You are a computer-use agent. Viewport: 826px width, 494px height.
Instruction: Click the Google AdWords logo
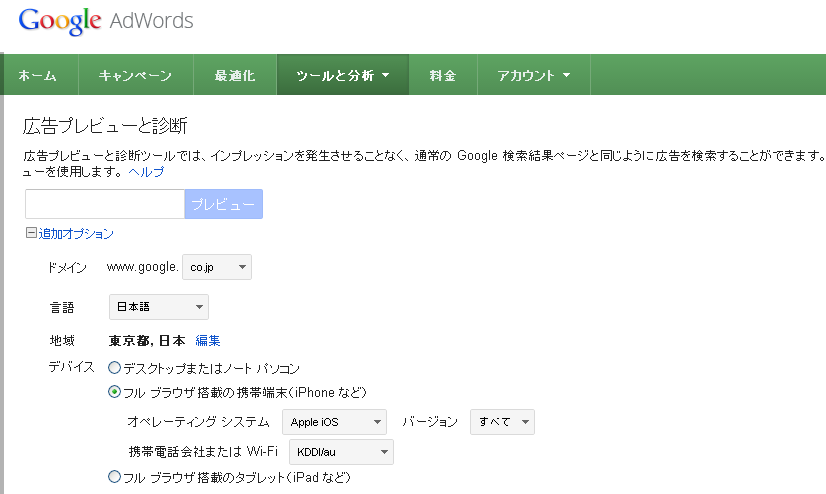pyautogui.click(x=106, y=22)
